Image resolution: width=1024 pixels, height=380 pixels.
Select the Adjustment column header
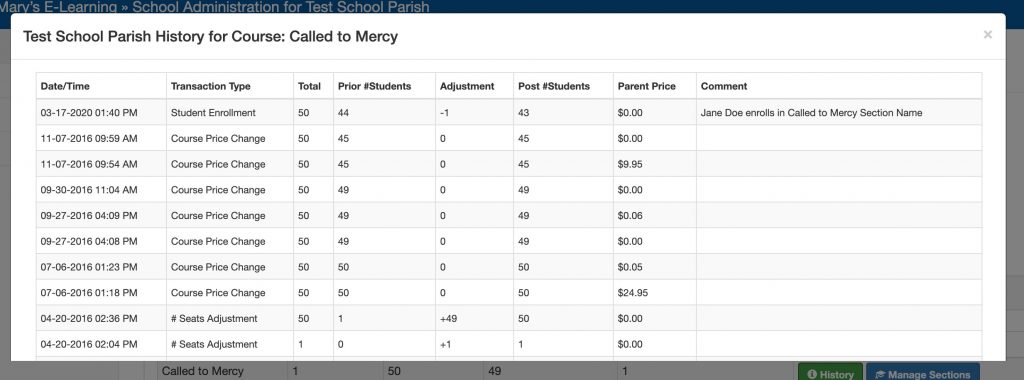[467, 86]
